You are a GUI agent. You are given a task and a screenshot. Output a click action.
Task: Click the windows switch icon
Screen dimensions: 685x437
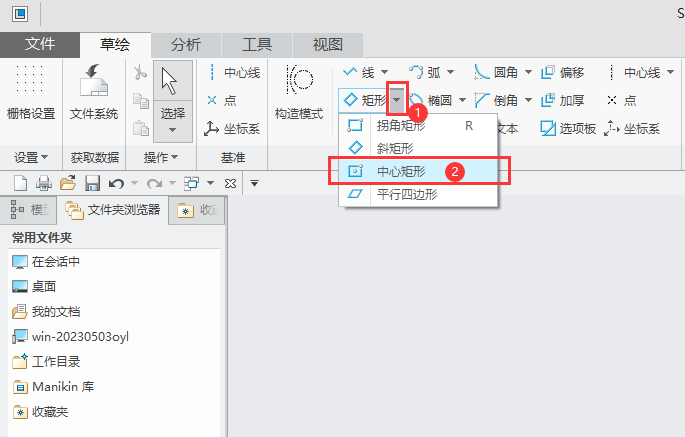(191, 183)
